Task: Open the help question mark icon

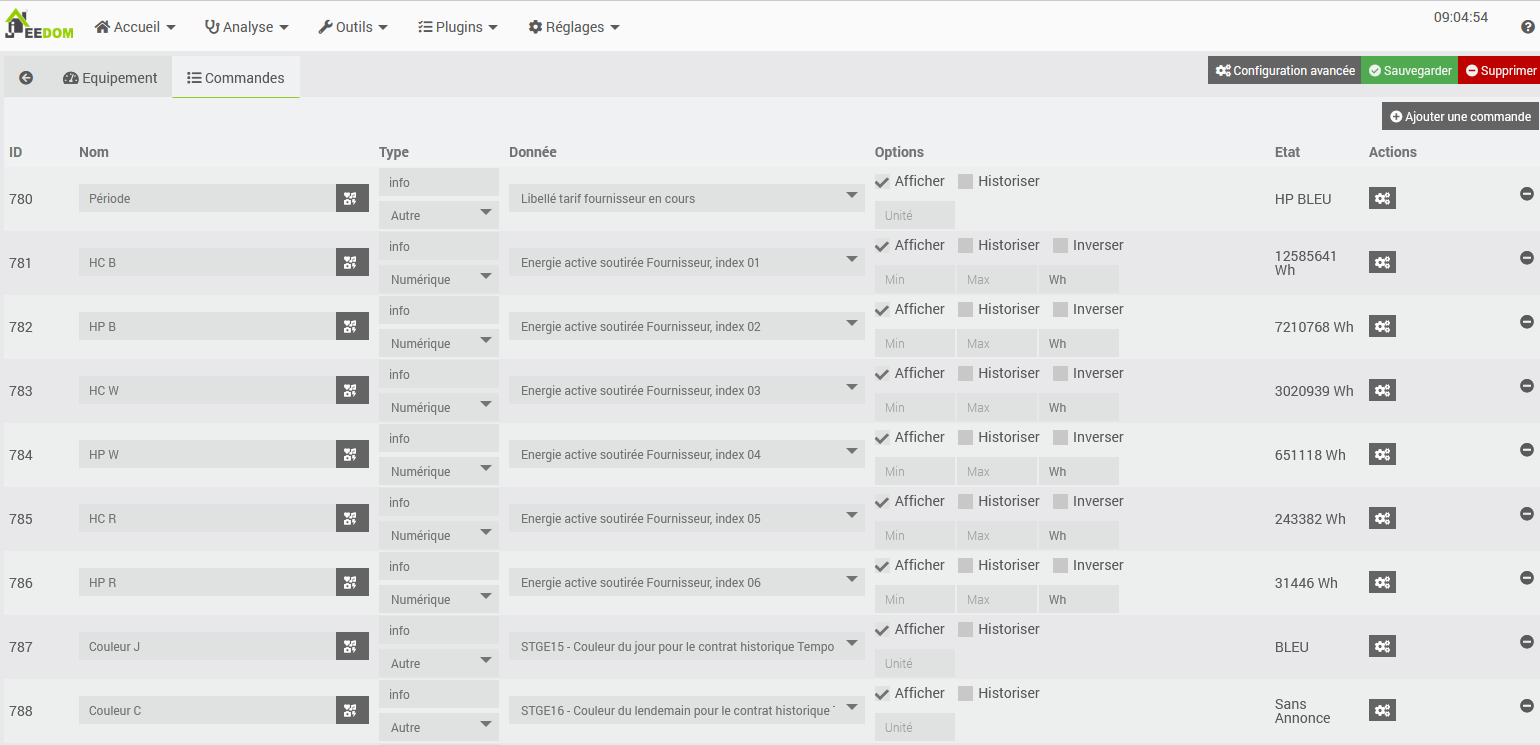Action: tap(1527, 27)
